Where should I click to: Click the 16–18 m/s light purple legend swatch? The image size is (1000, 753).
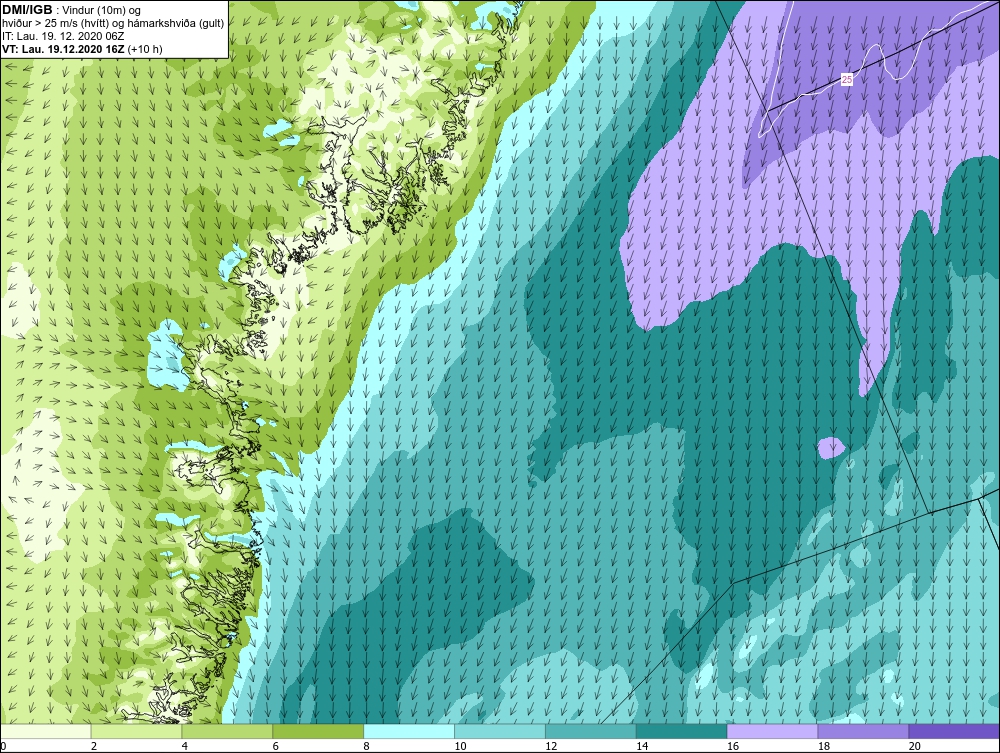click(x=772, y=731)
